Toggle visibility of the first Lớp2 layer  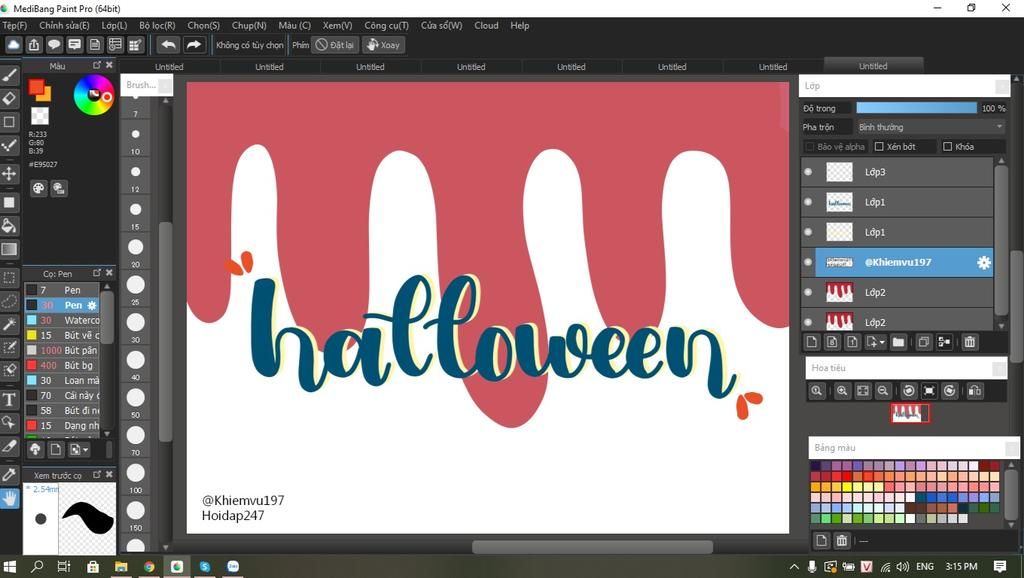[808, 292]
